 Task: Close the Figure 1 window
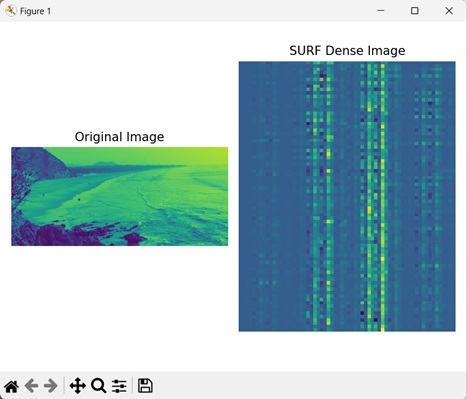point(449,11)
